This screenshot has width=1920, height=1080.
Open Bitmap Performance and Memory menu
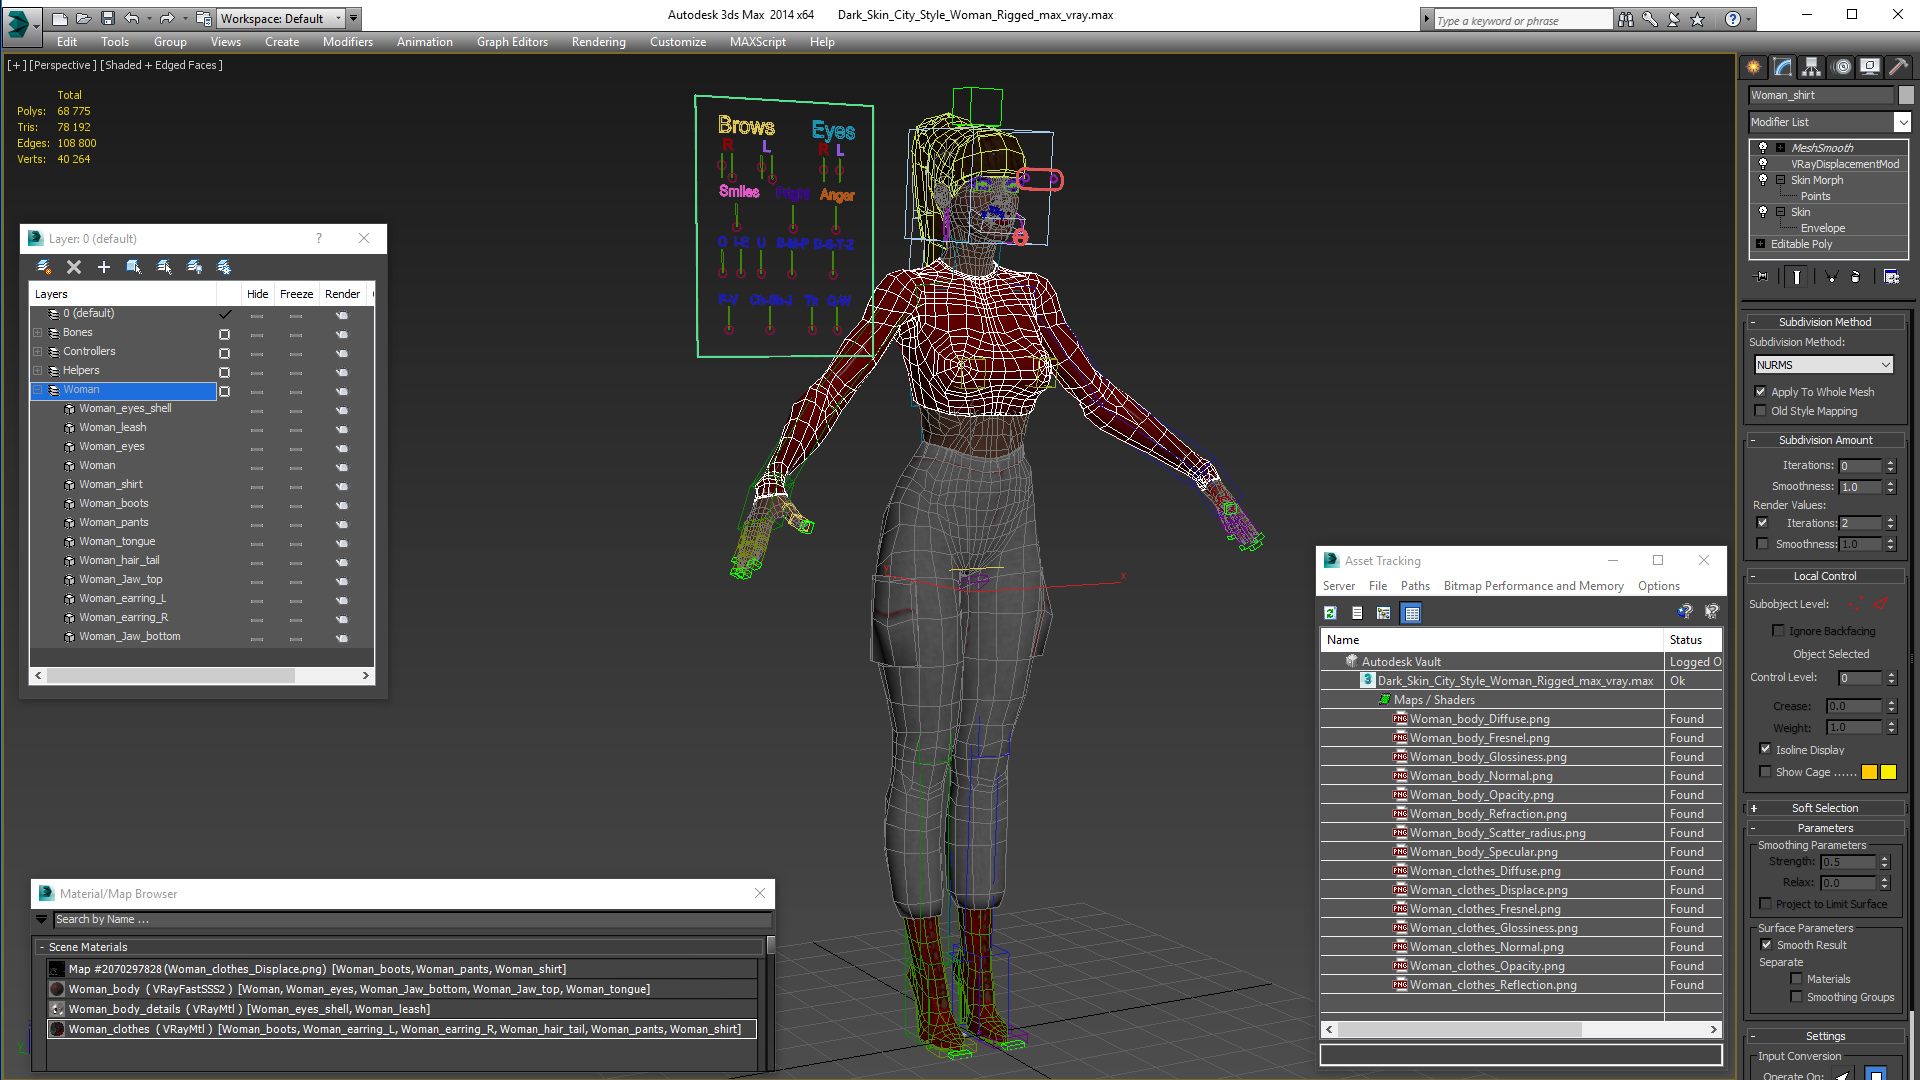click(1533, 586)
